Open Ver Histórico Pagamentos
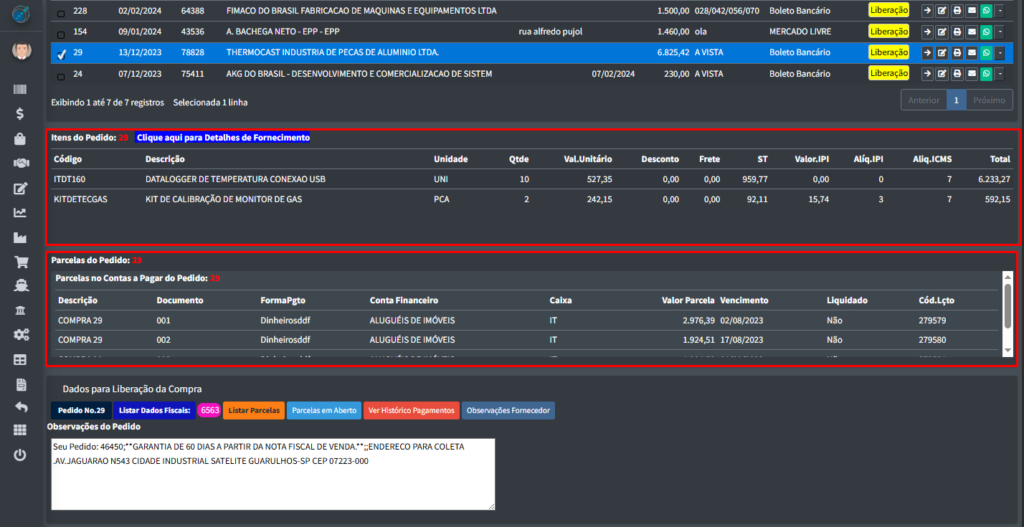Screen dimensions: 1024x527 coord(410,410)
